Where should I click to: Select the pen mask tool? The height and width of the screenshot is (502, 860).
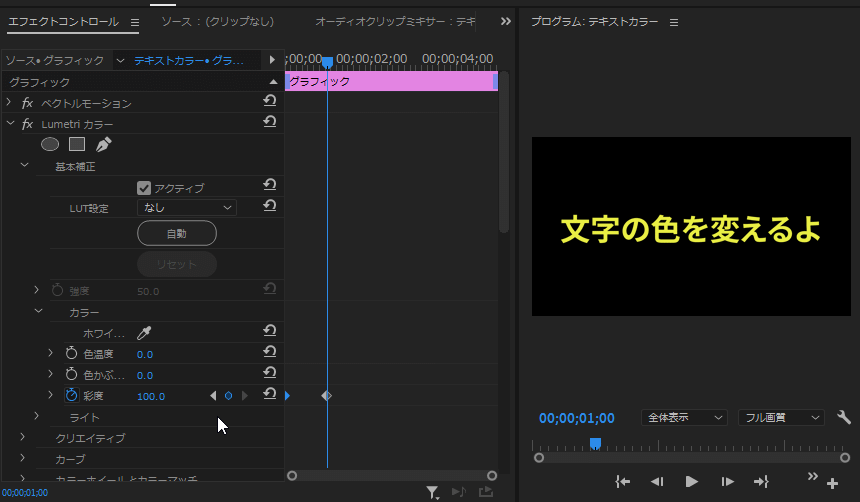[103, 144]
